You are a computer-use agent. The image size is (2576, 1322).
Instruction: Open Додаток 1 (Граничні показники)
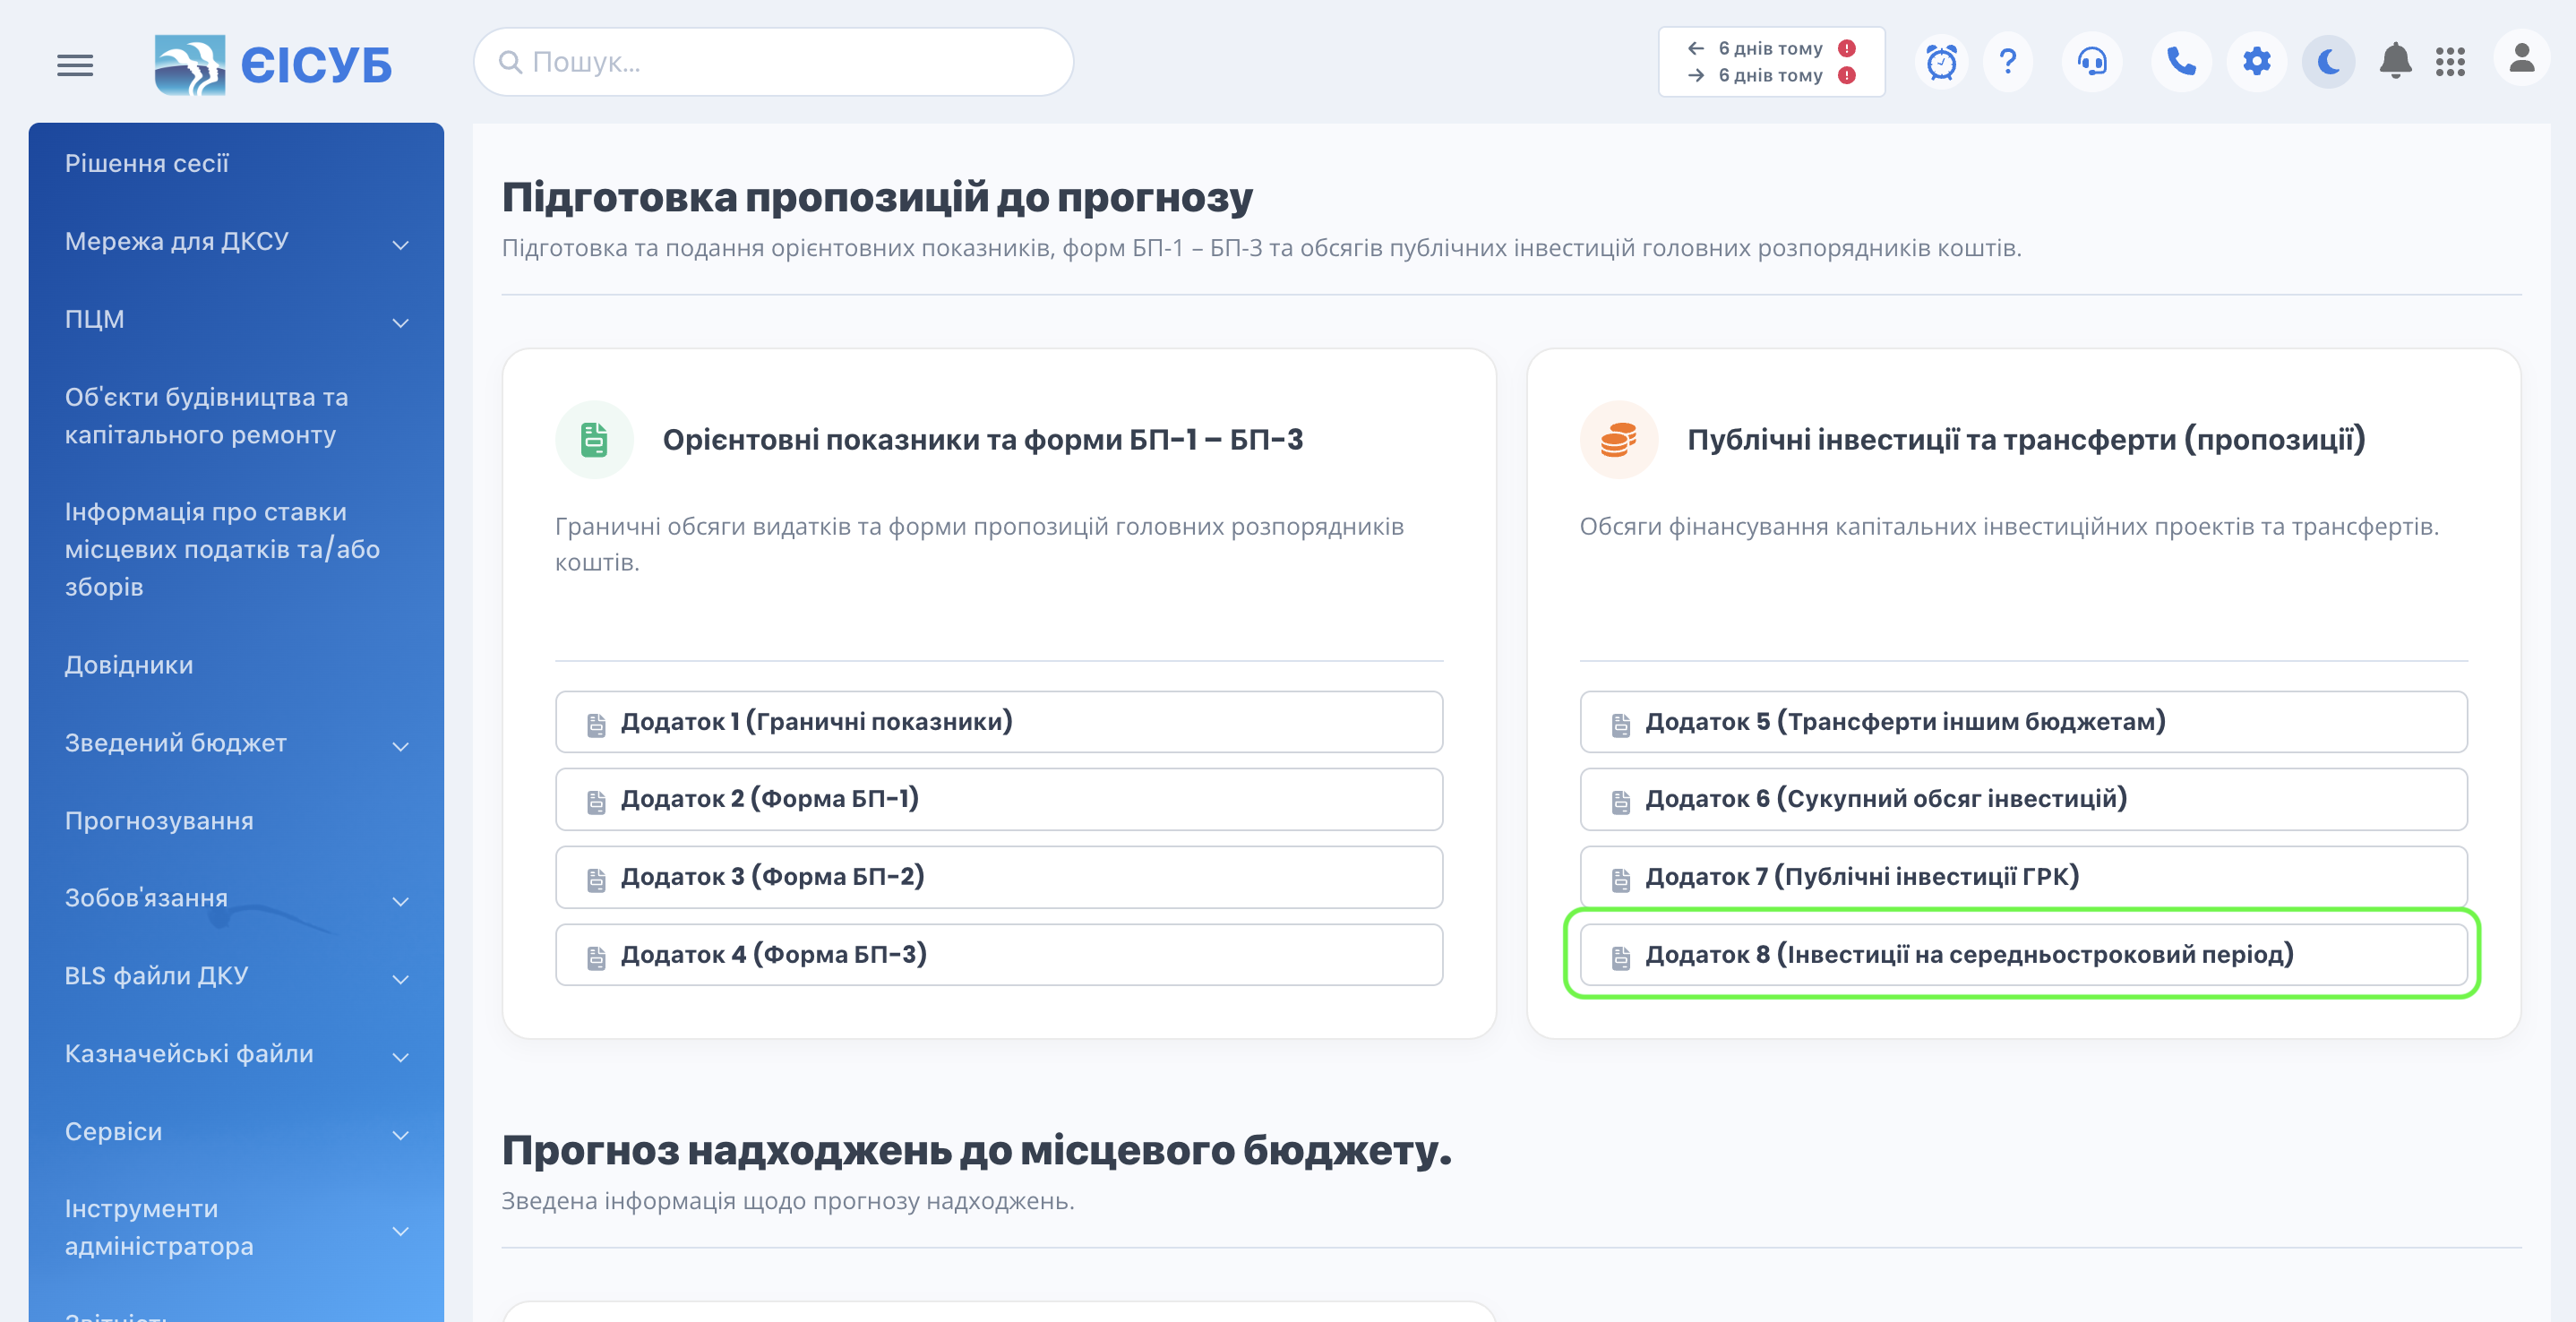[999, 722]
